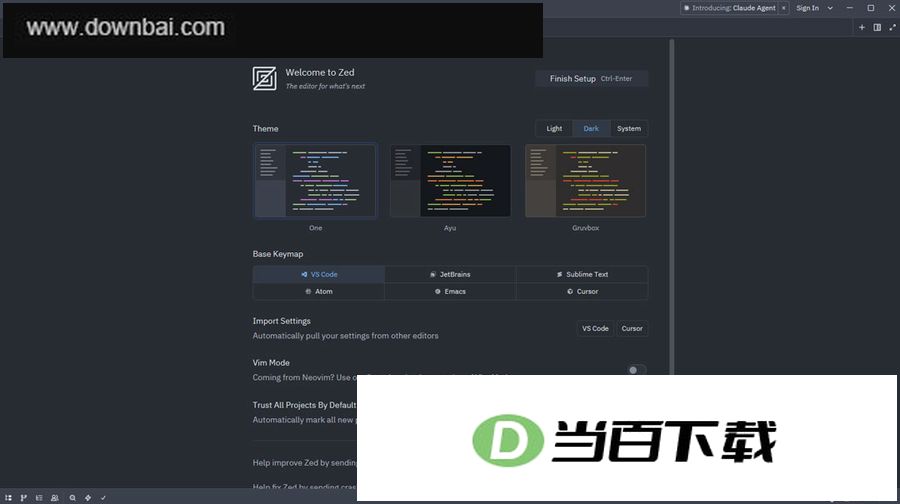The image size is (900, 504).
Task: Zoom the pane with expand arrows icon
Action: tap(892, 27)
